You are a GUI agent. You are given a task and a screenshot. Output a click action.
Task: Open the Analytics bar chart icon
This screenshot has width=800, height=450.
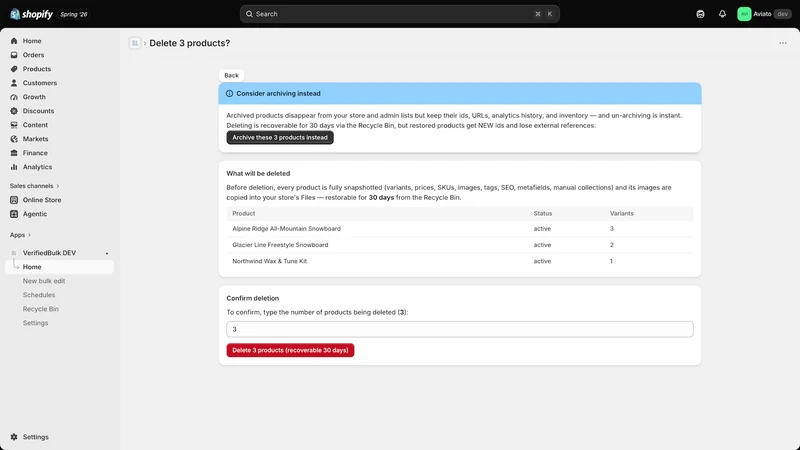[14, 167]
